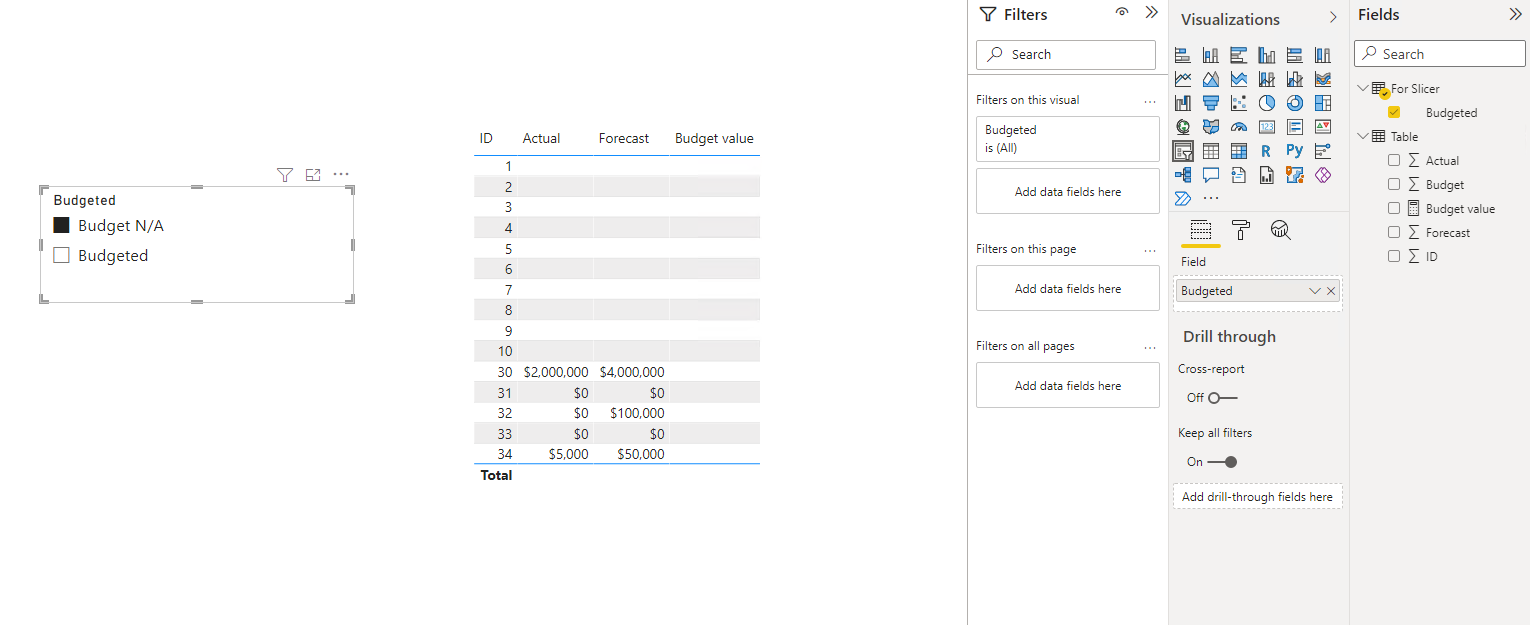Select the R script visual
1530x625 pixels.
[1267, 151]
